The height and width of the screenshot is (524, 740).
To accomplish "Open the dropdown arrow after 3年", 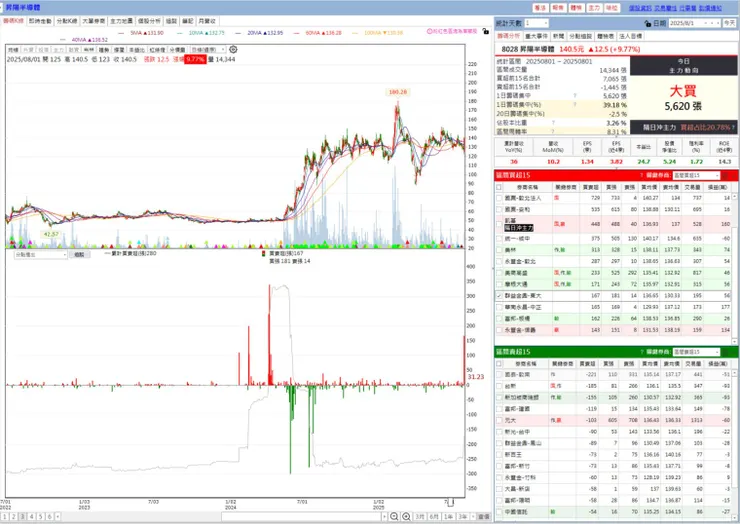I will [473, 516].
